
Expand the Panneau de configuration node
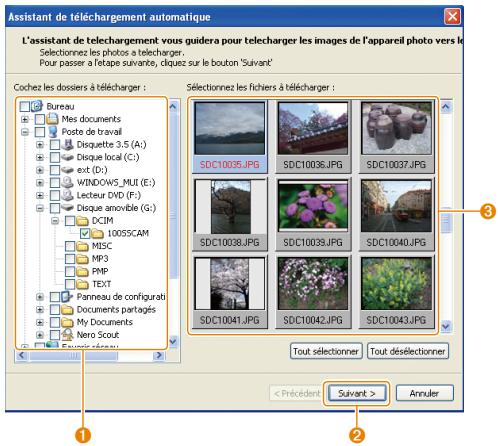click(x=40, y=297)
